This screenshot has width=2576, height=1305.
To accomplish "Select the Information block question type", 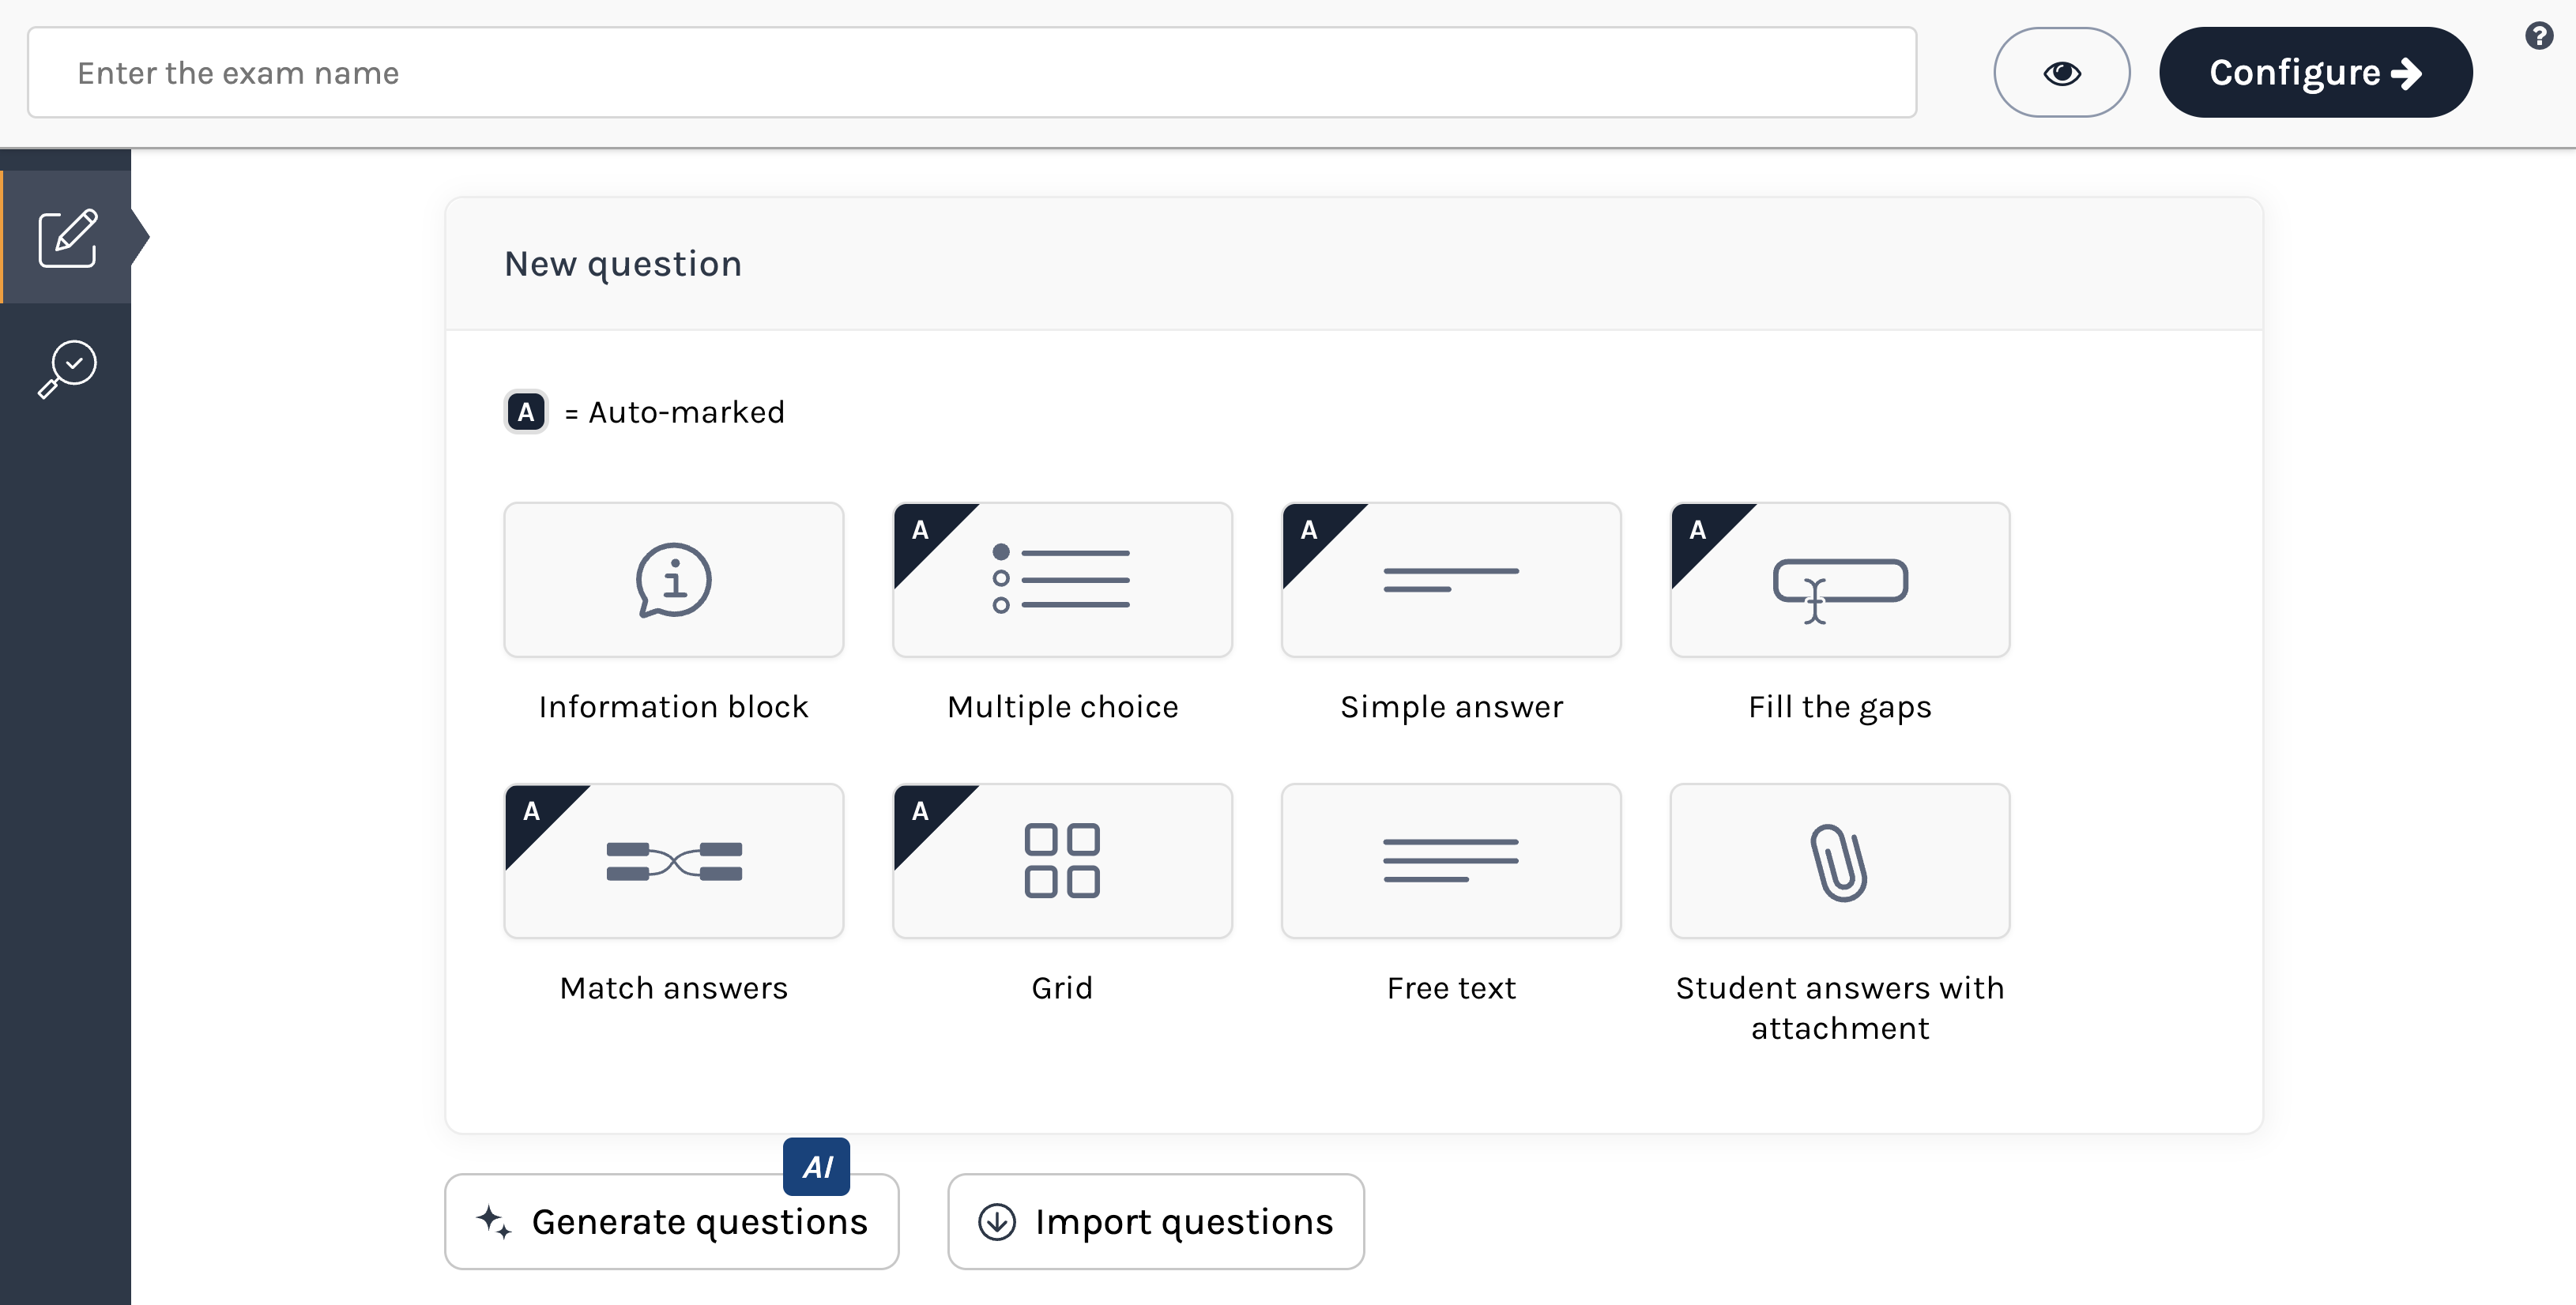I will [673, 580].
